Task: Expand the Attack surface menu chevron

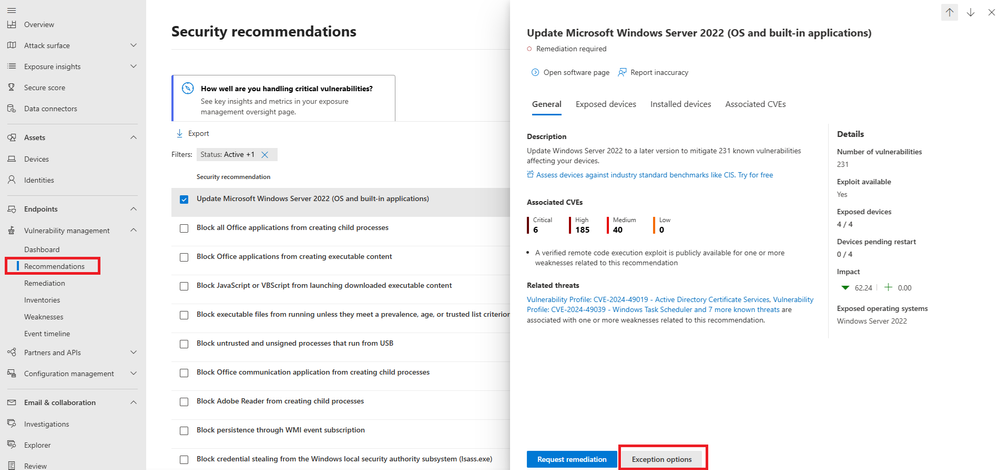Action: click(x=133, y=45)
